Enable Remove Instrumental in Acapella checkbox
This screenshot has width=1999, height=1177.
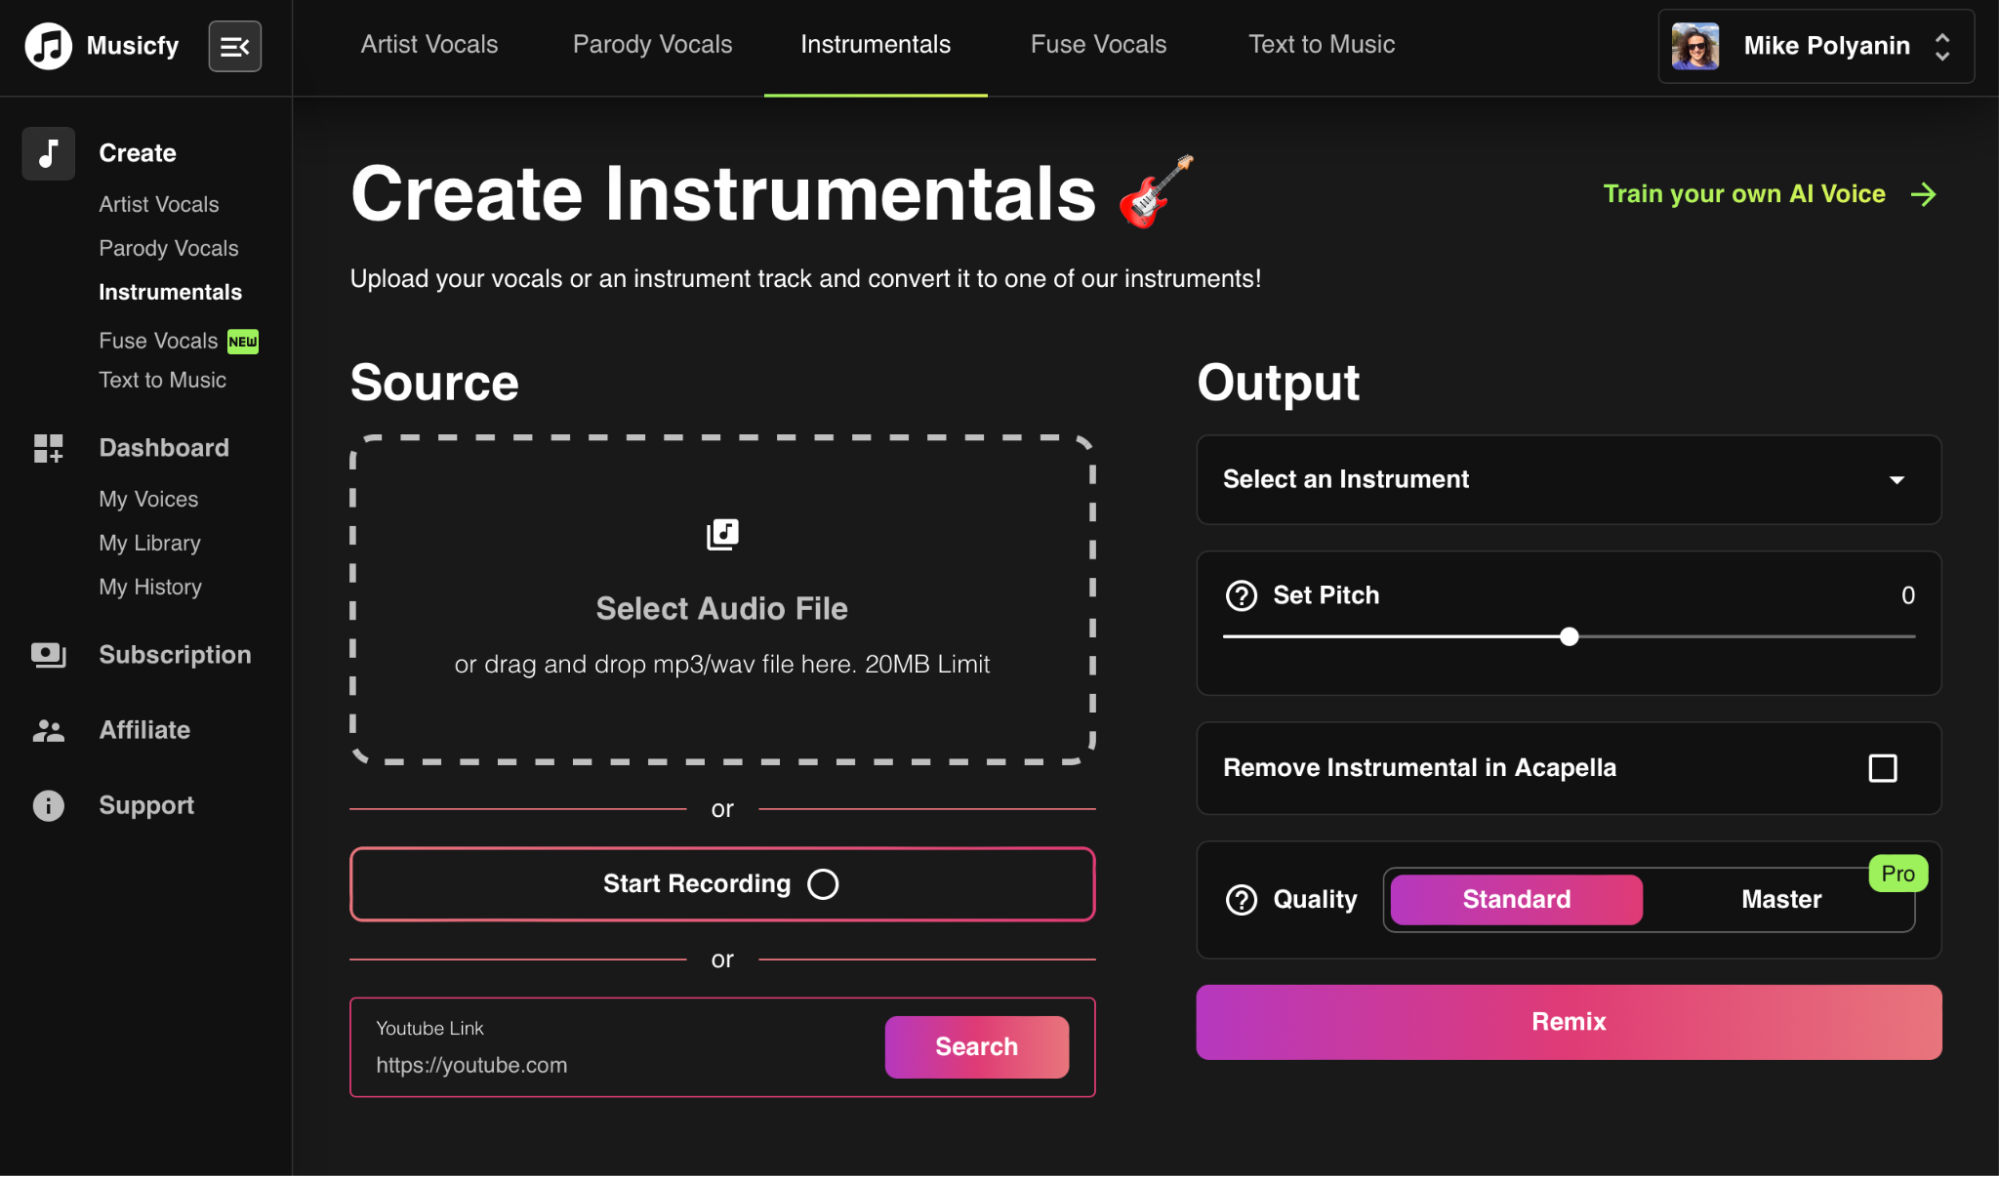[1882, 768]
